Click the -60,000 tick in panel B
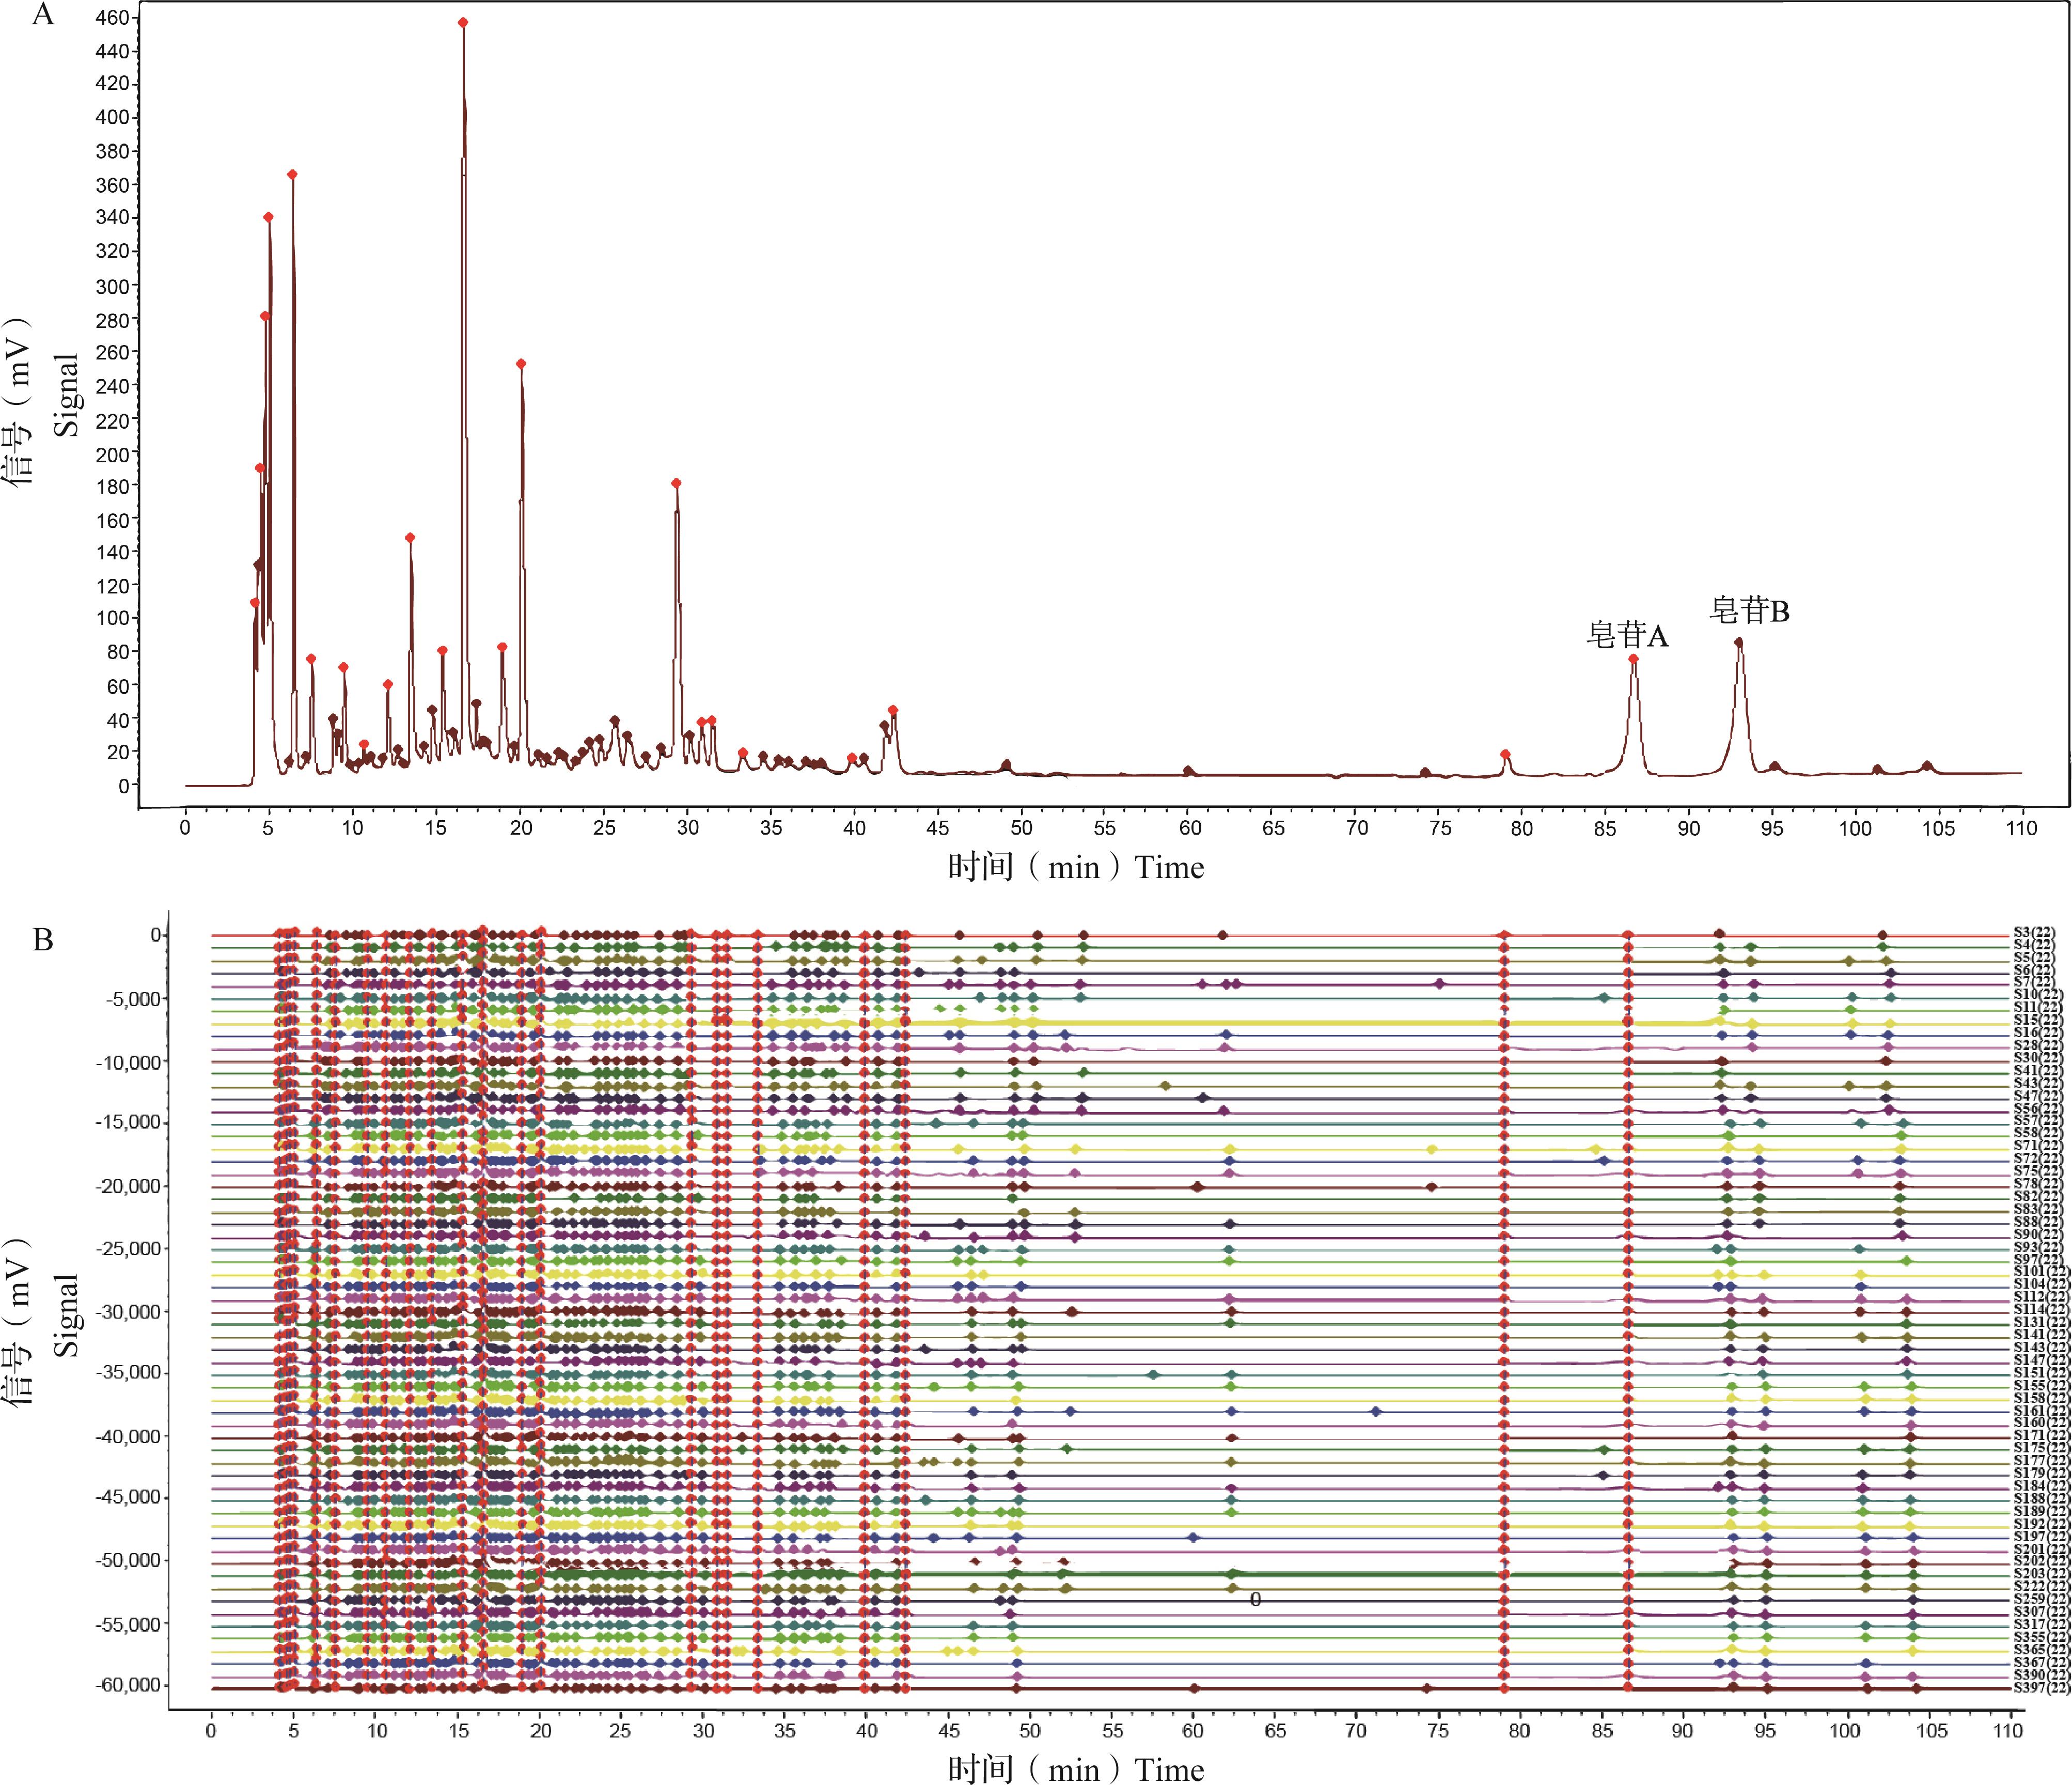This screenshot has width=2072, height=1785. pyautogui.click(x=128, y=1685)
